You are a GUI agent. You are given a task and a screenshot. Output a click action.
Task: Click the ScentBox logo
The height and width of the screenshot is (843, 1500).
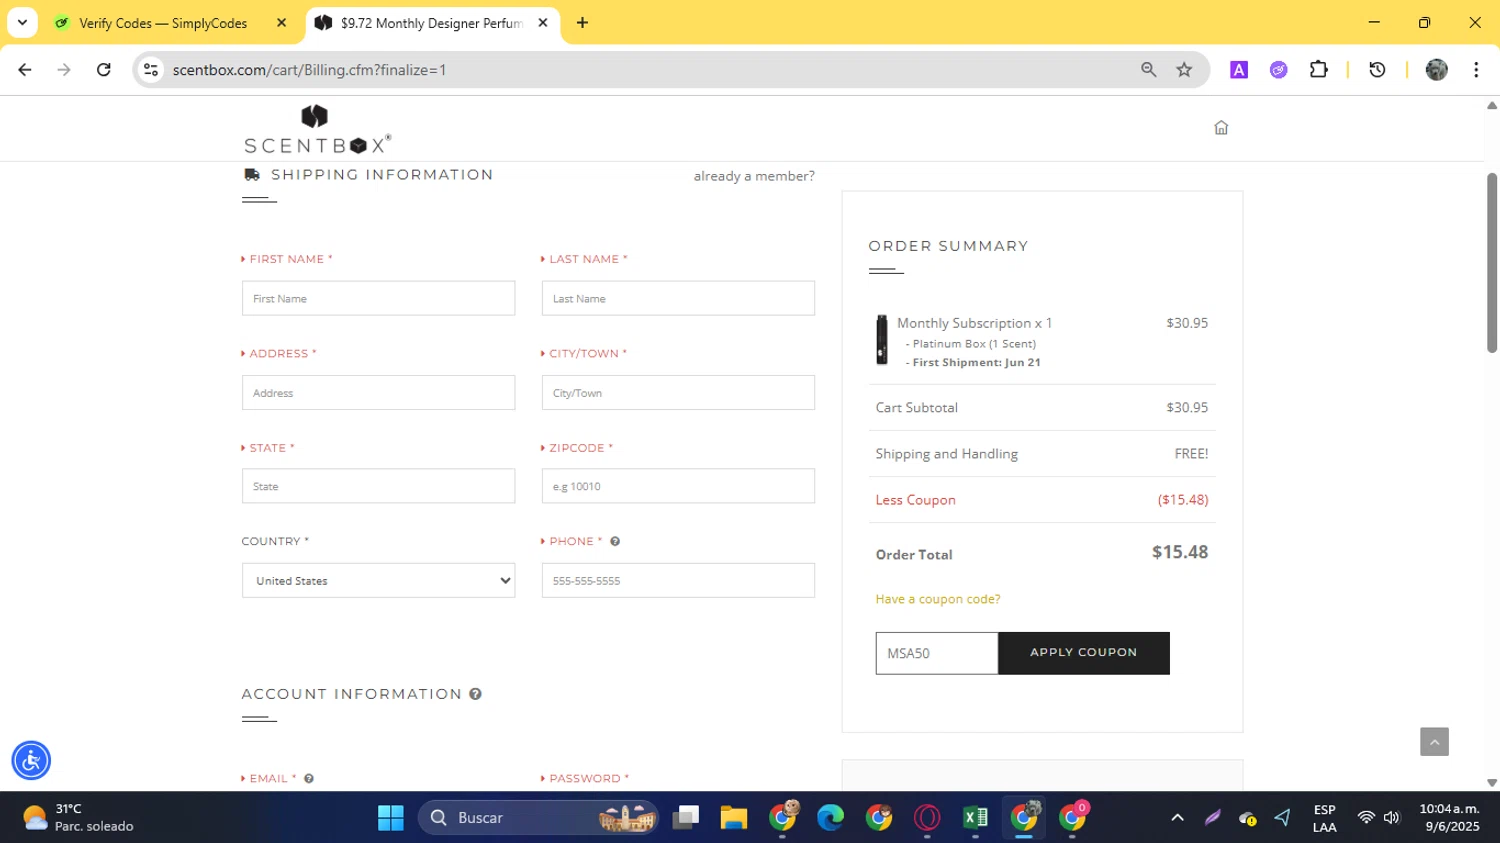click(317, 130)
